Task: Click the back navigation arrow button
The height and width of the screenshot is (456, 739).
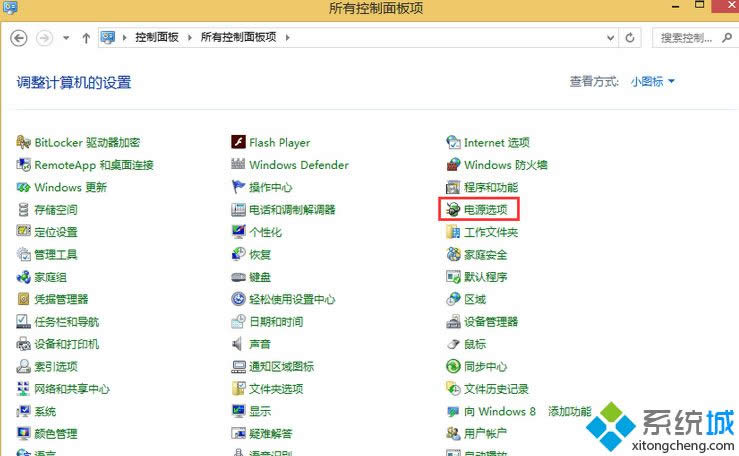Action: click(19, 37)
